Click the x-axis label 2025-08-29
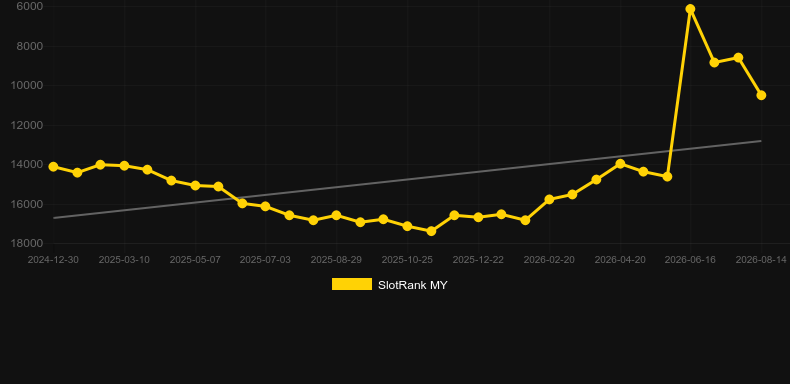 (x=336, y=260)
